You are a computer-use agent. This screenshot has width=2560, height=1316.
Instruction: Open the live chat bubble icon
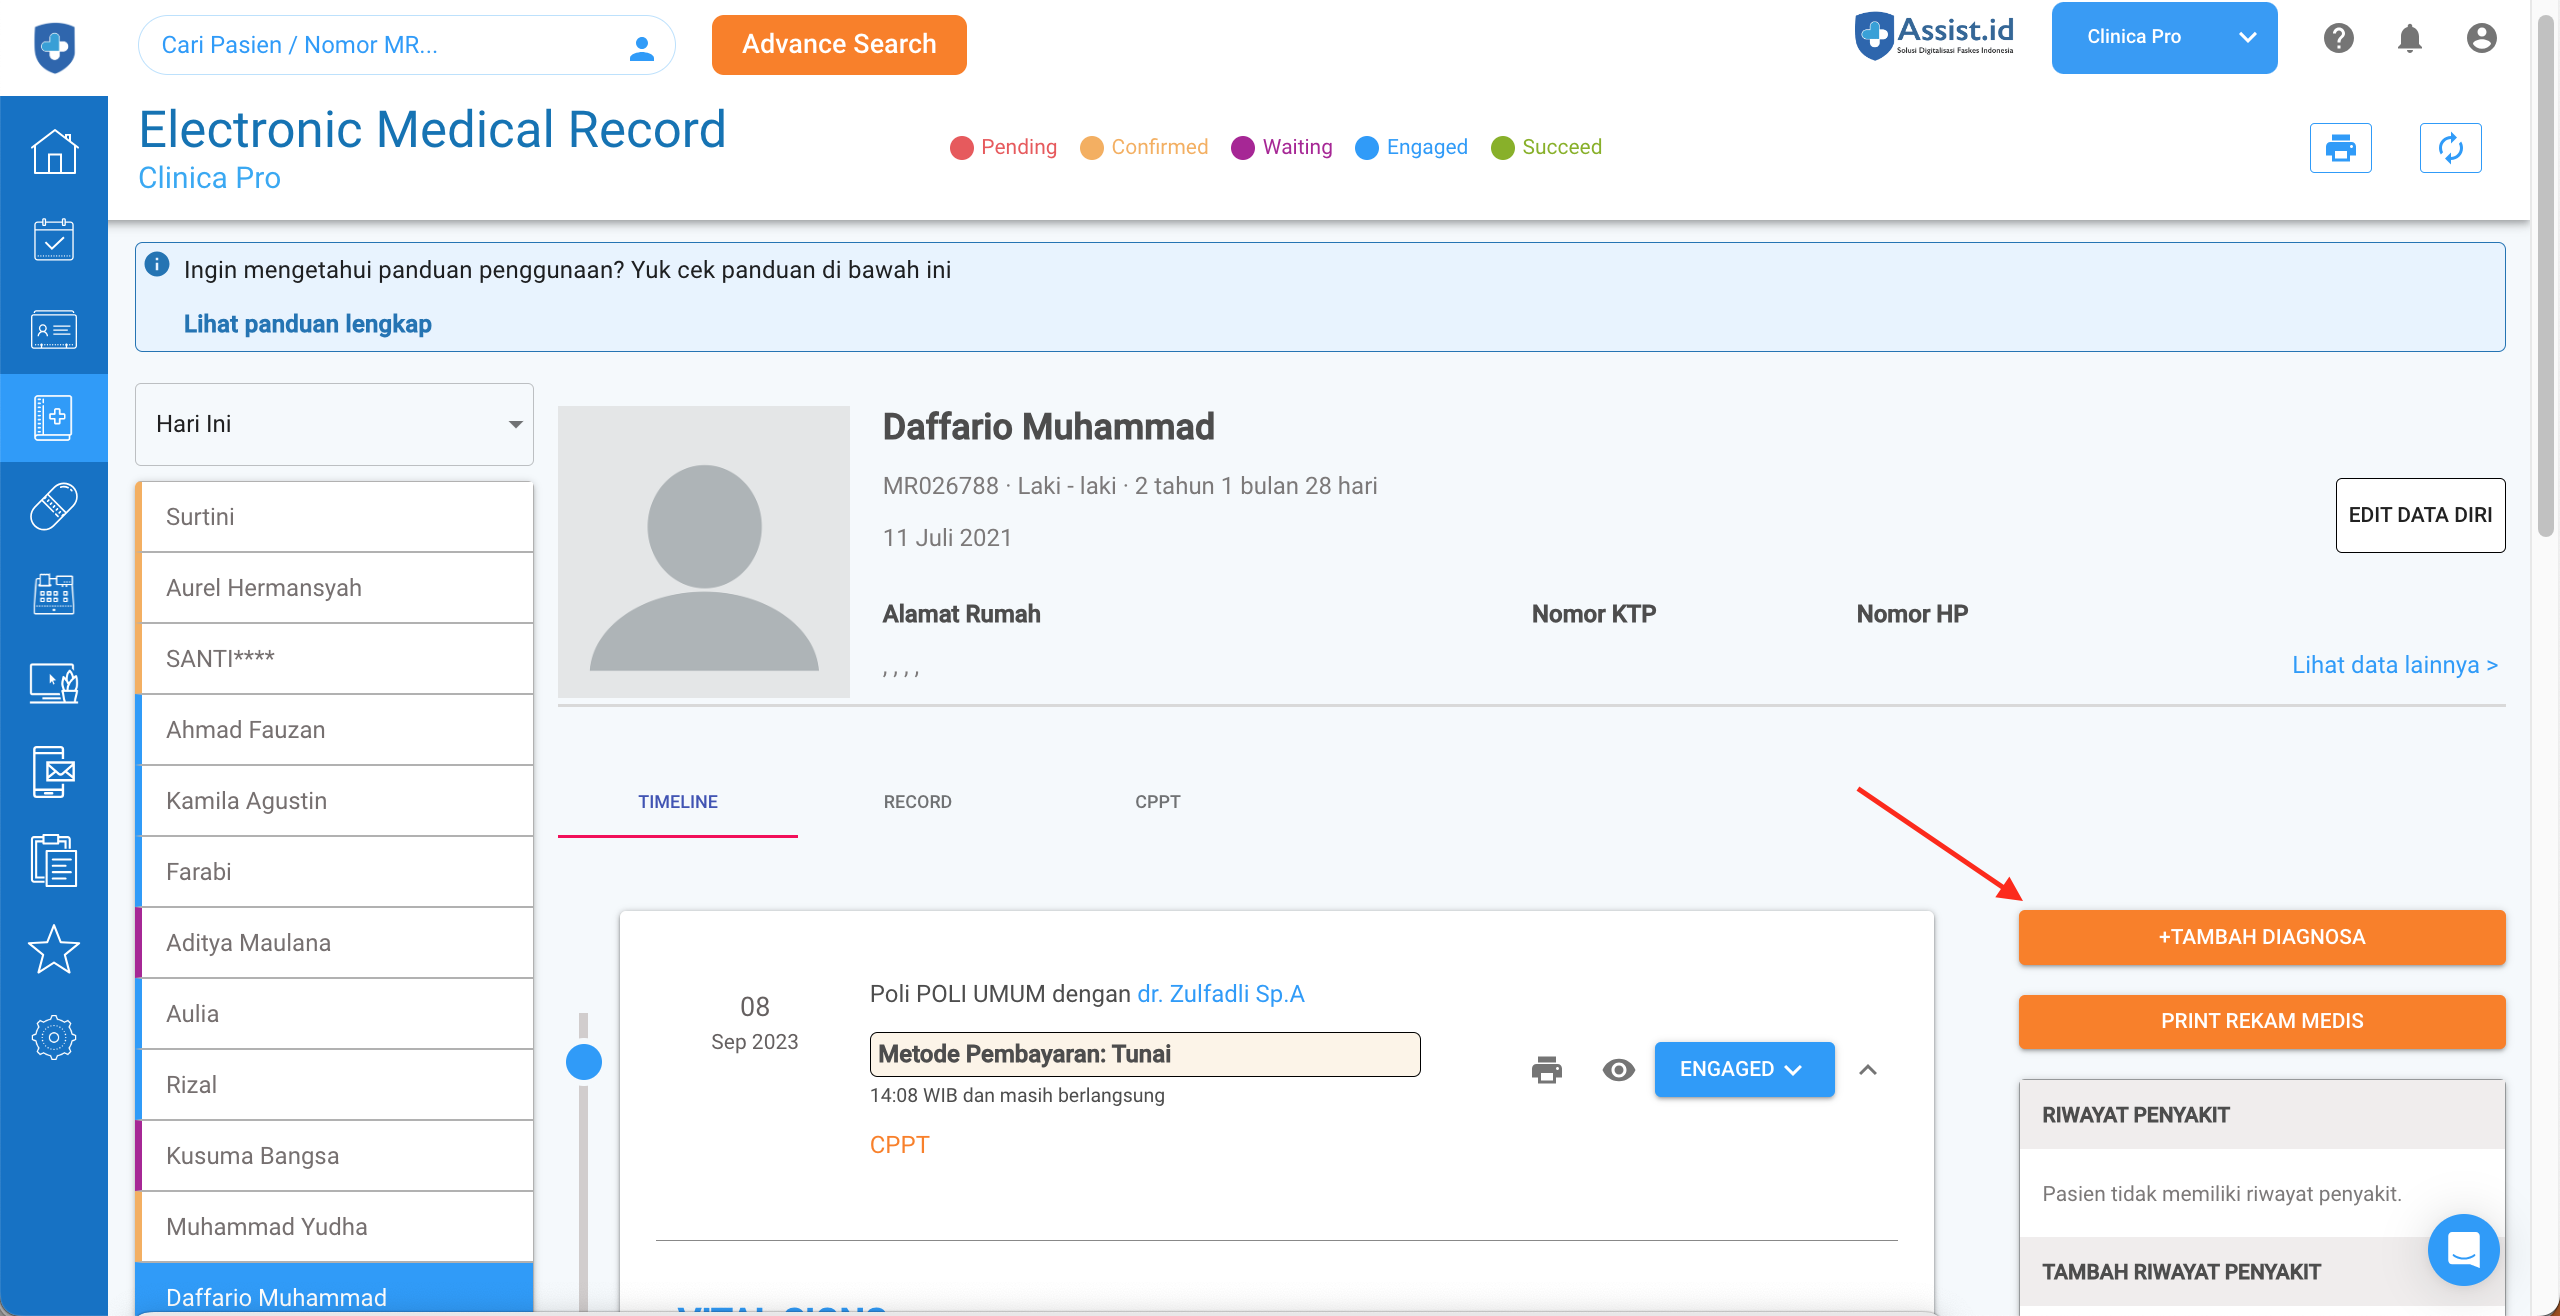coord(2463,1249)
